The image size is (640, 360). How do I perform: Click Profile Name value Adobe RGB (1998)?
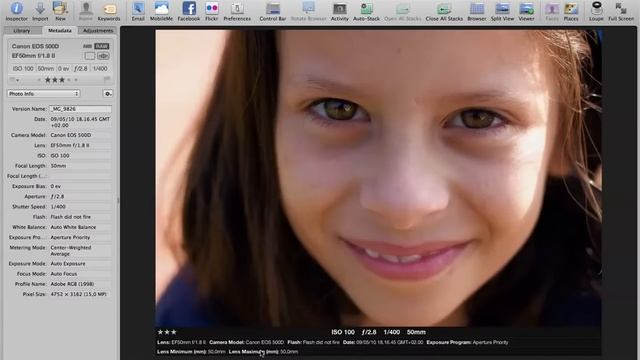(x=80, y=284)
